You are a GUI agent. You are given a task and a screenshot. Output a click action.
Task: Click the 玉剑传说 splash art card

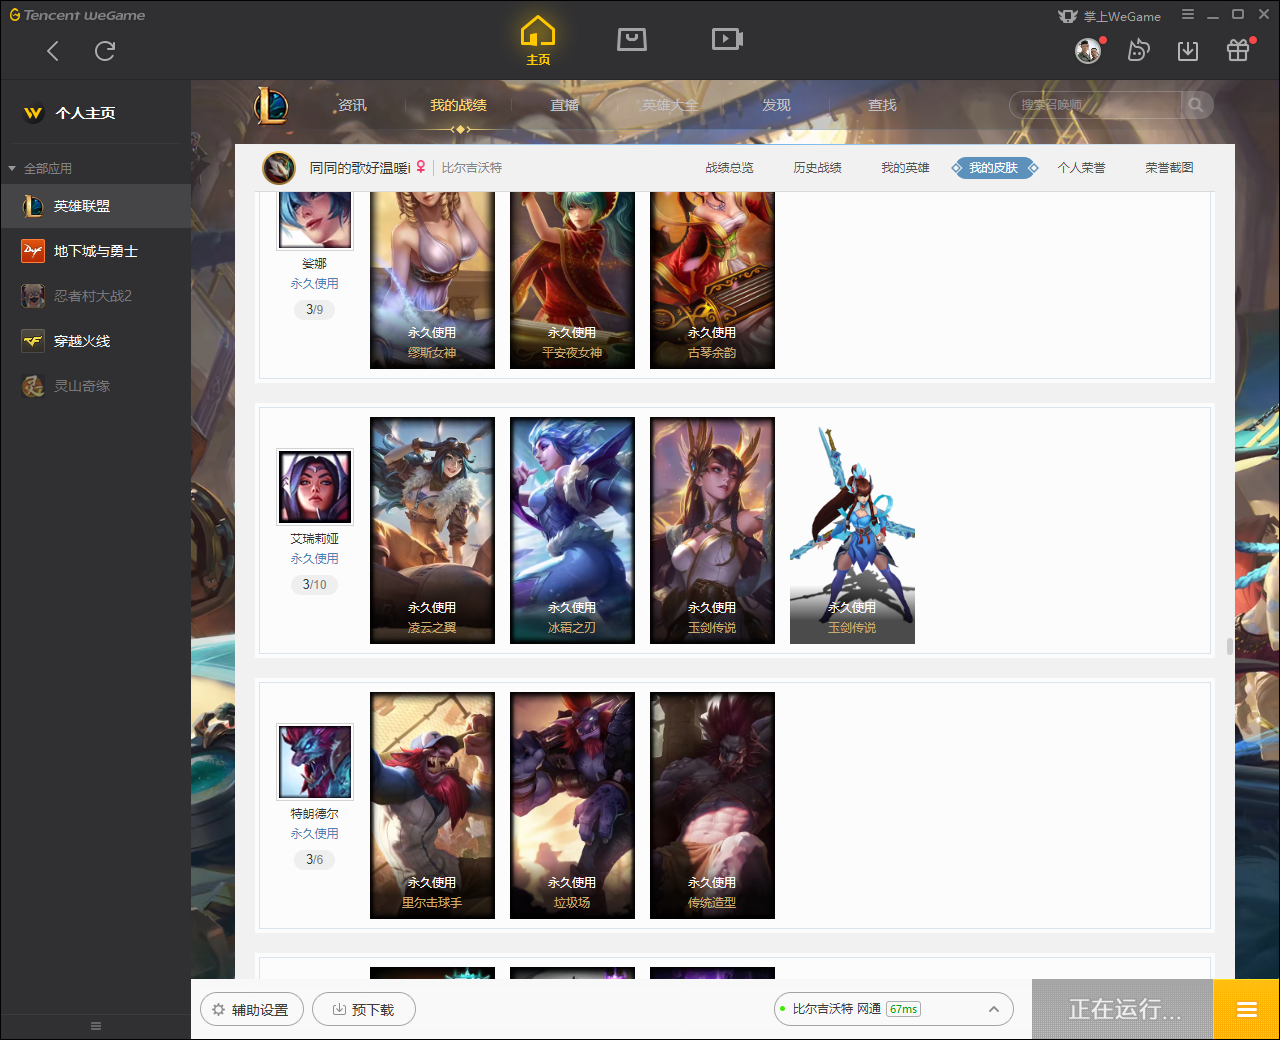[712, 530]
